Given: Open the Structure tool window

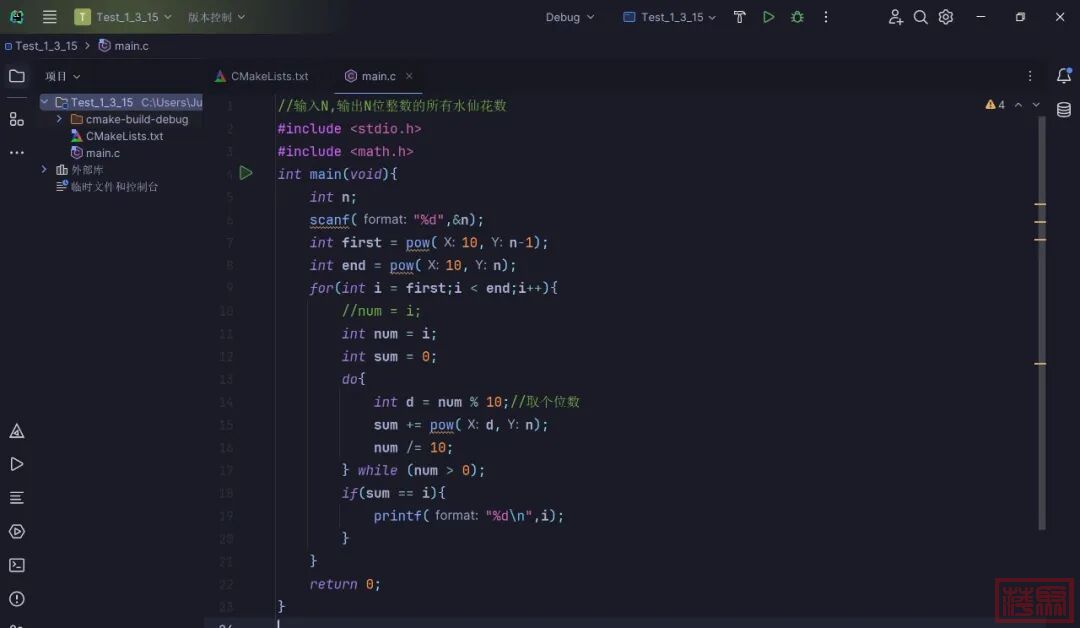Looking at the screenshot, I should tap(17, 119).
